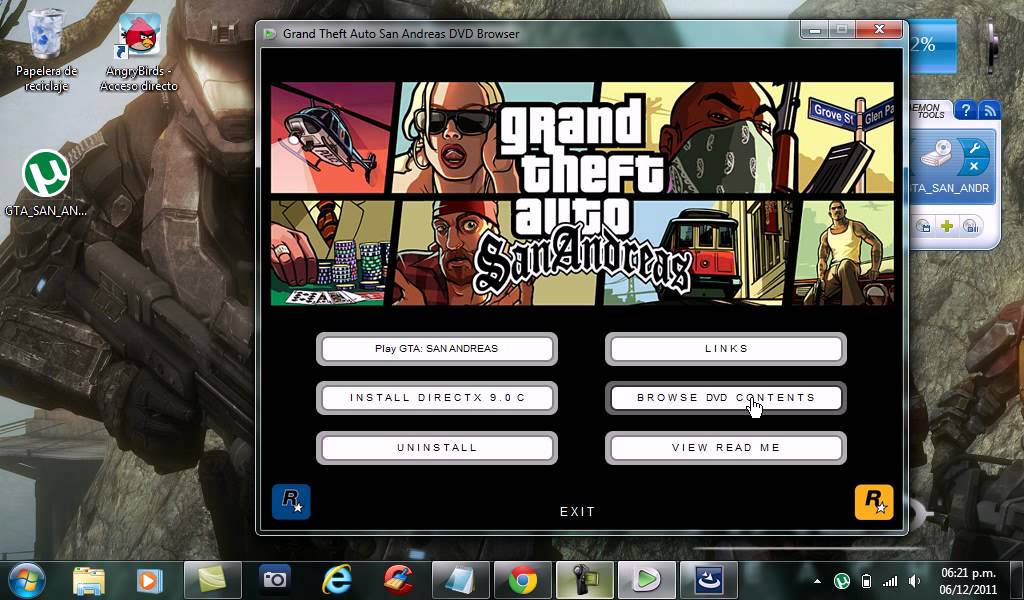Switch to the green notes taskbar window
Screen dimensions: 1024x600
point(212,580)
